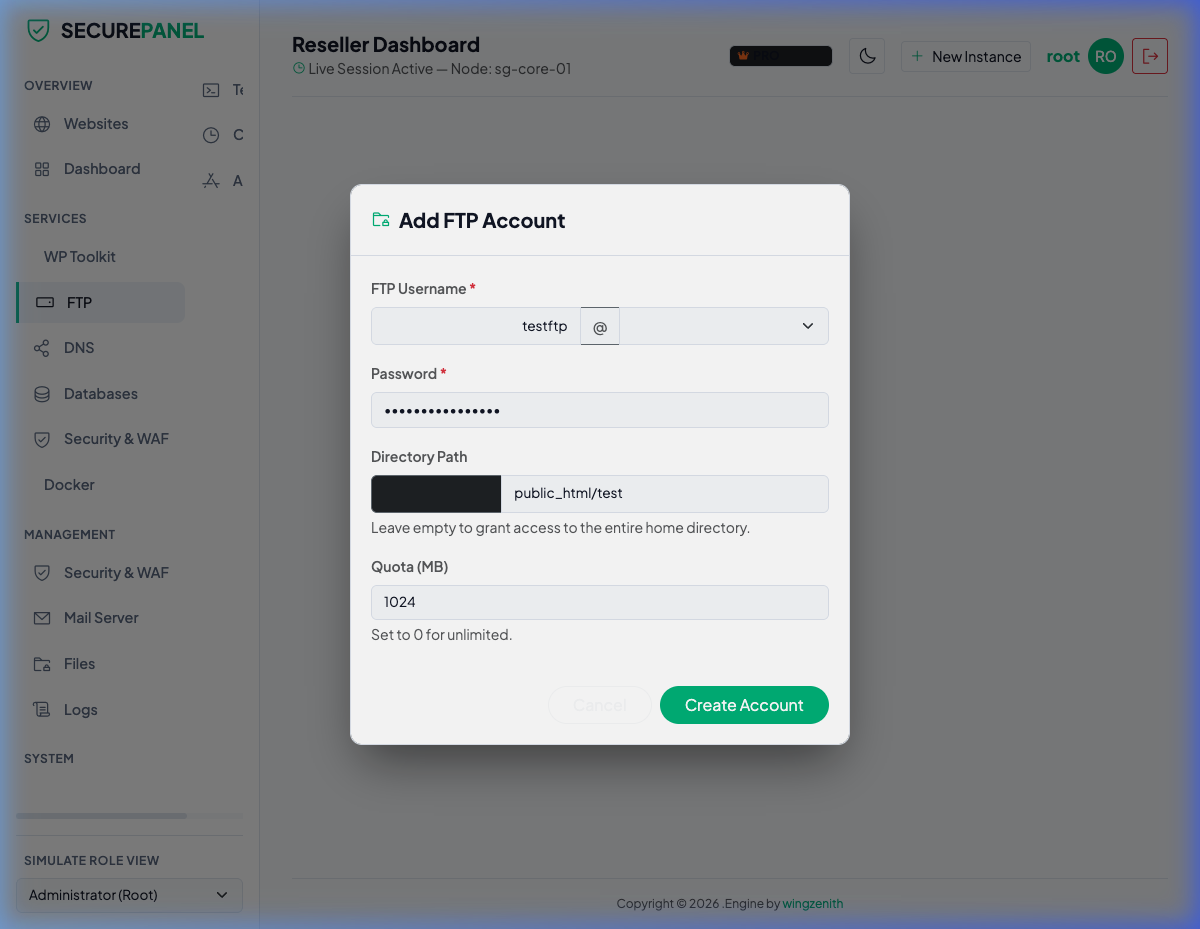Select the FTP drive icon in sidebar
The width and height of the screenshot is (1200, 929).
(x=45, y=302)
